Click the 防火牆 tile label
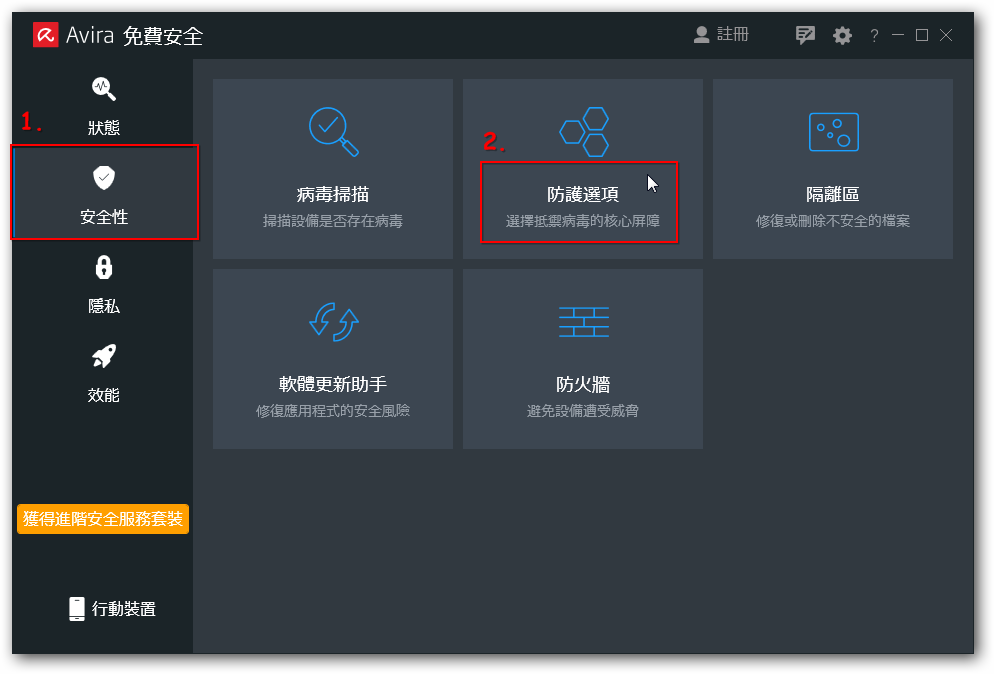This screenshot has width=994, height=674. coord(583,385)
